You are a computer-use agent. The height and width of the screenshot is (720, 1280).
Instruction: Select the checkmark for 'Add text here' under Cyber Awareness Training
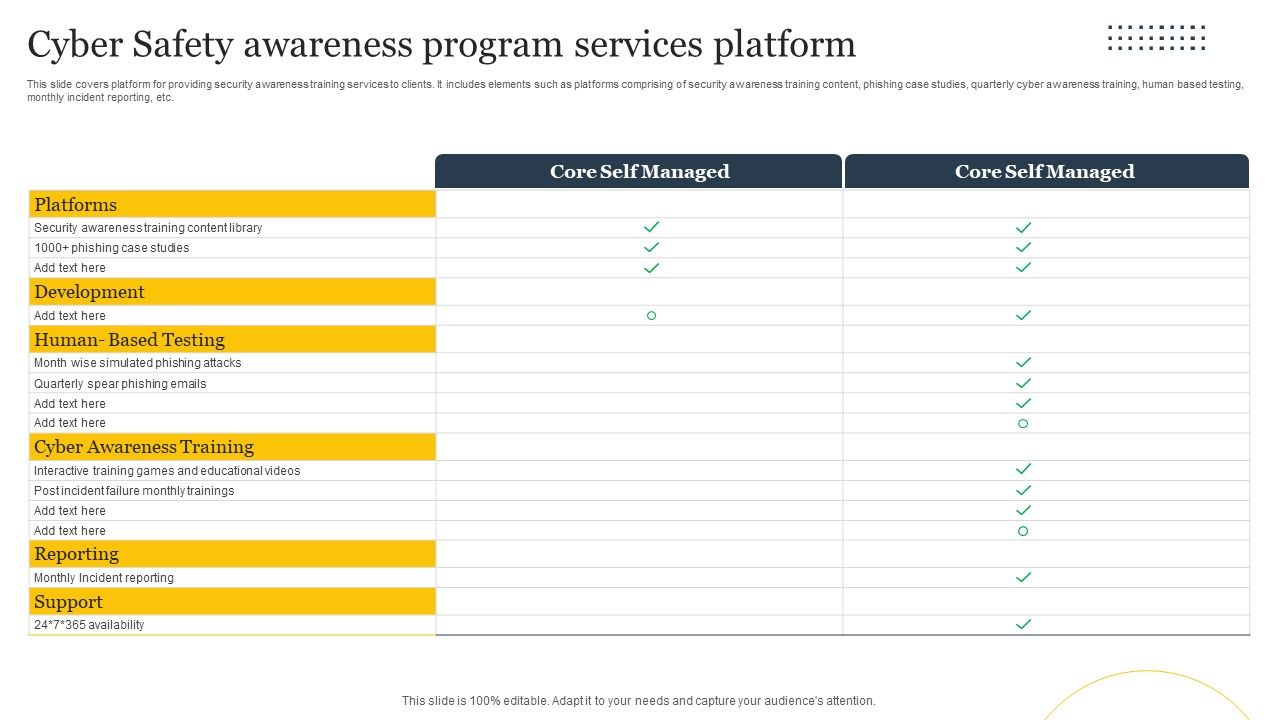coord(1023,510)
